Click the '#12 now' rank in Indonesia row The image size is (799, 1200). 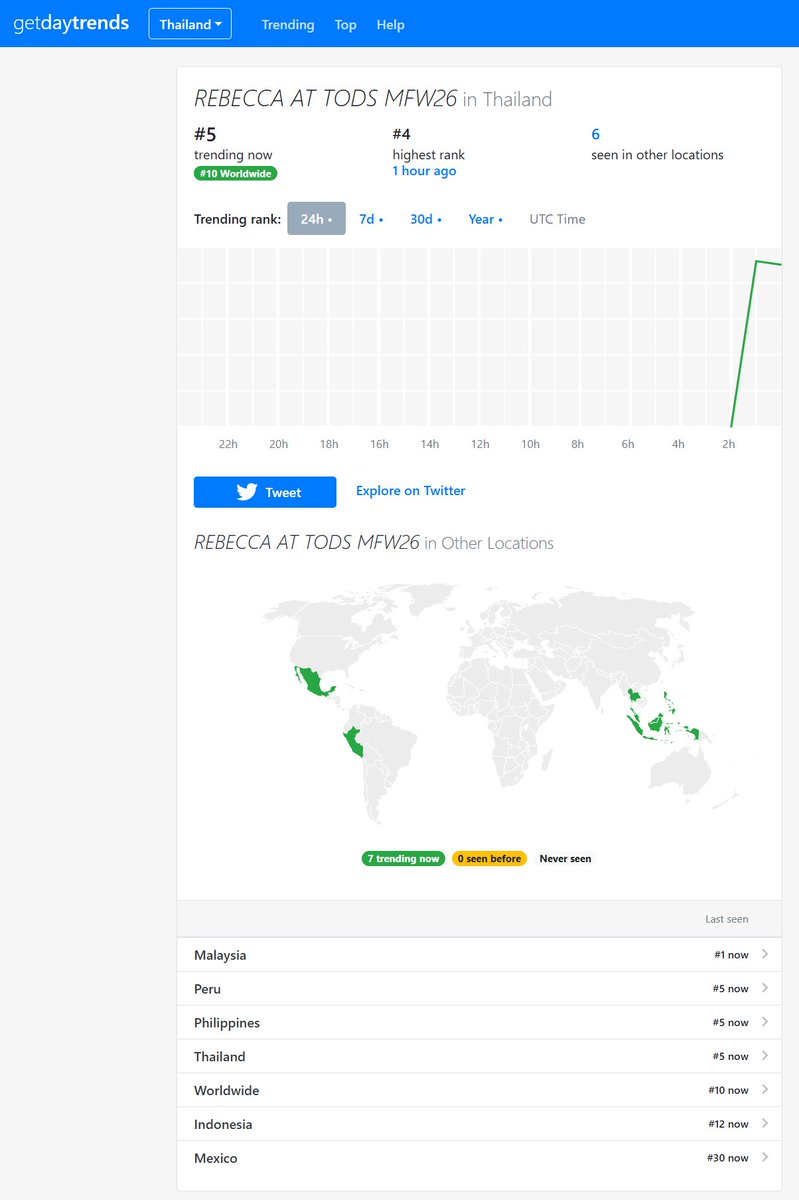pyautogui.click(x=728, y=1124)
